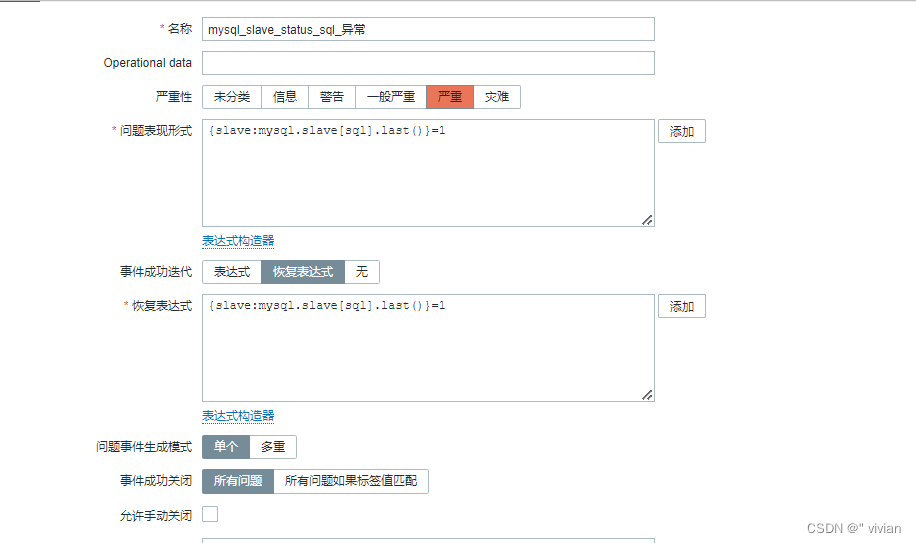The height and width of the screenshot is (543, 916).
Task: Select severity 灾难
Action: click(x=497, y=97)
